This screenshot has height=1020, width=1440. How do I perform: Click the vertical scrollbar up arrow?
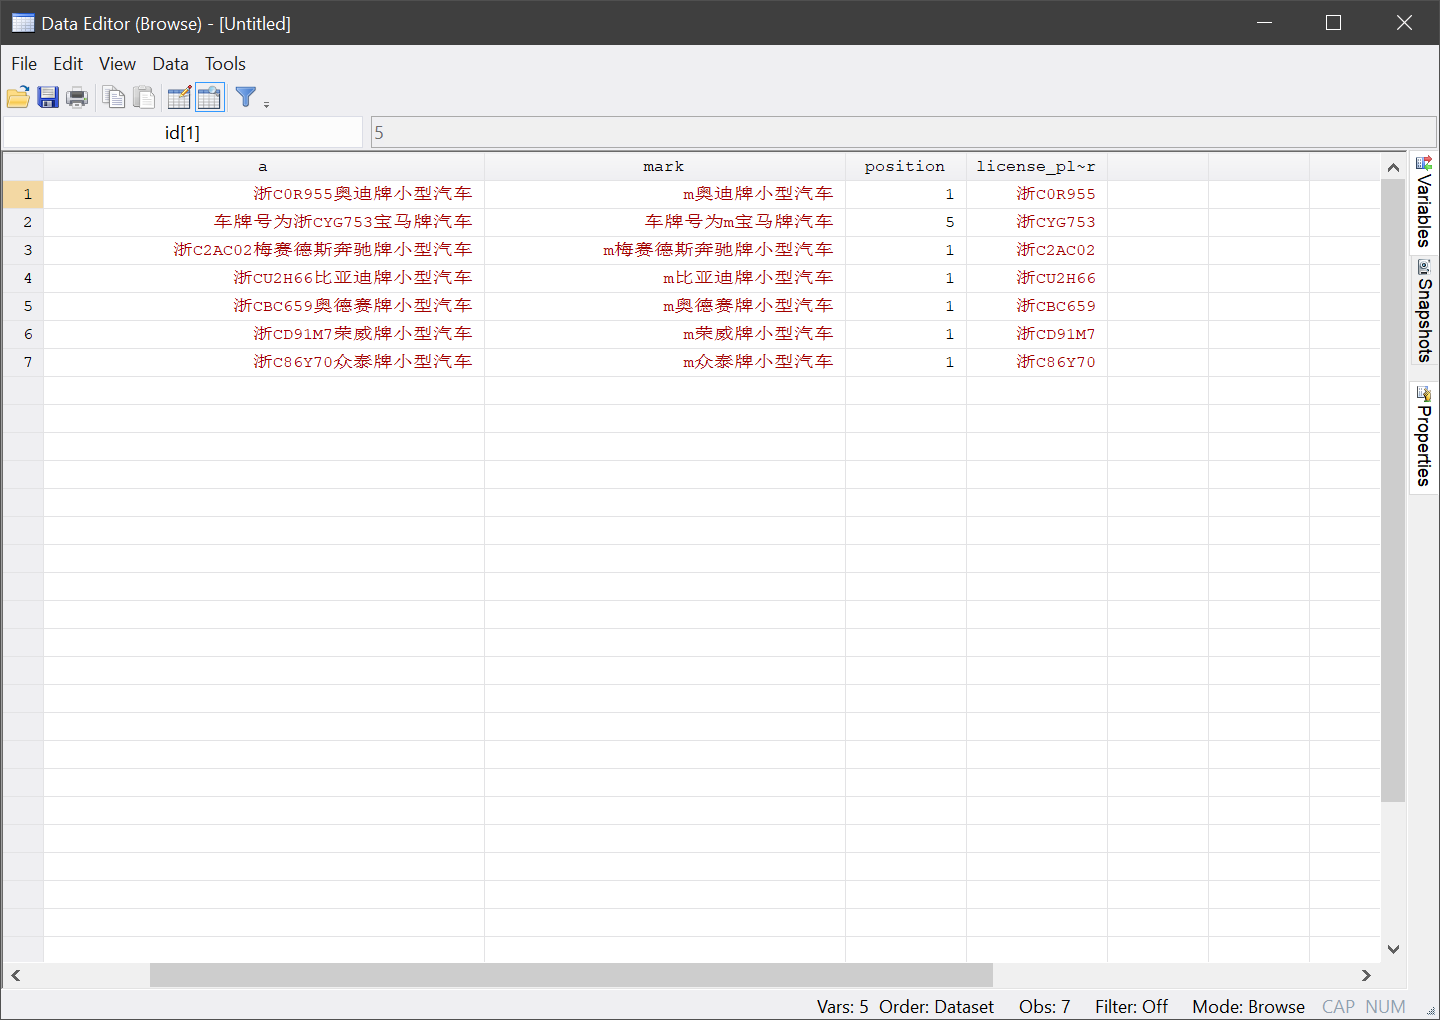1394,168
